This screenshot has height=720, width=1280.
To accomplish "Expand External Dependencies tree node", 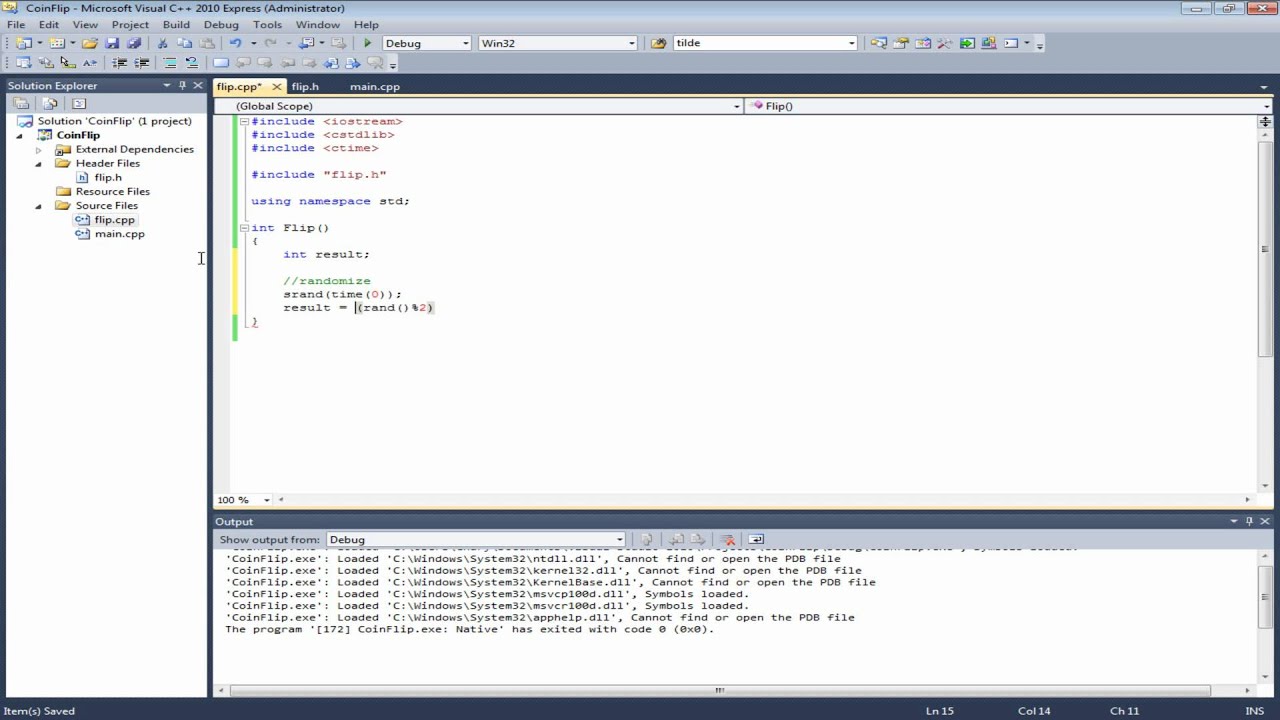I will 39,150.
